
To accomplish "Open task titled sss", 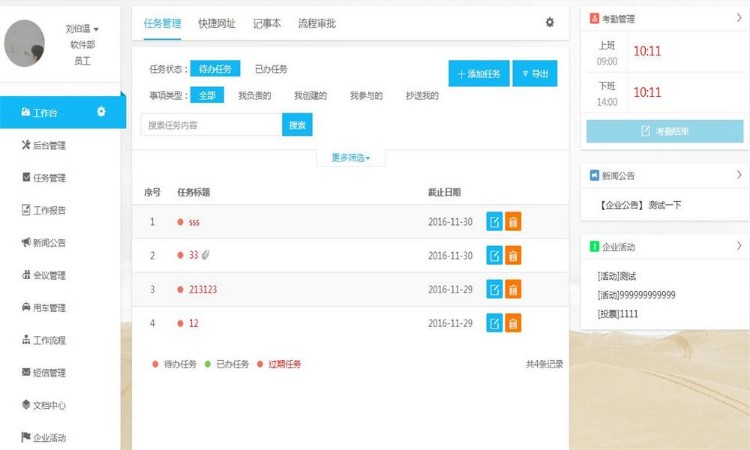I will 194,222.
